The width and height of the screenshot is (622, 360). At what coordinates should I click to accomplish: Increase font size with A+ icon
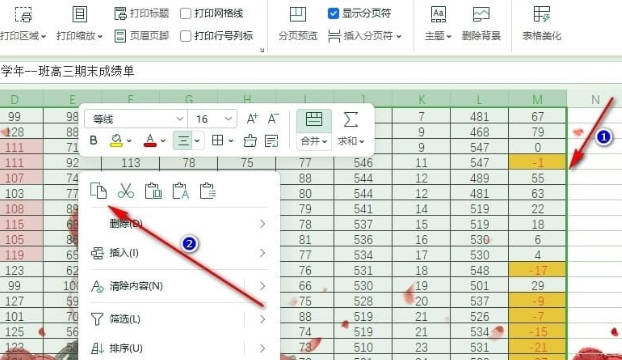pos(252,119)
